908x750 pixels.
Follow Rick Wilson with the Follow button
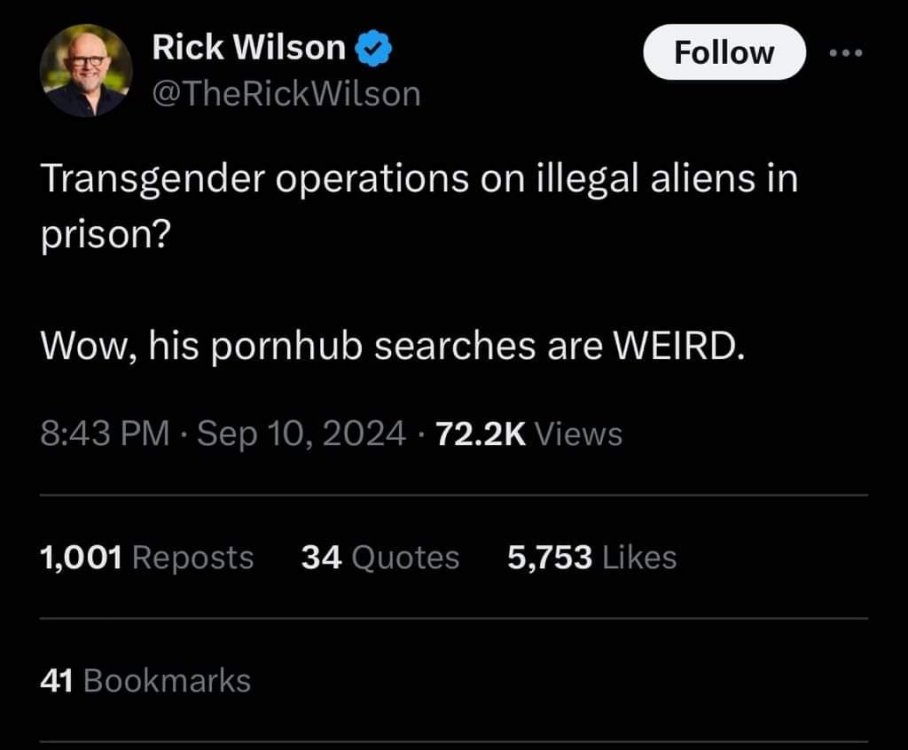click(724, 52)
